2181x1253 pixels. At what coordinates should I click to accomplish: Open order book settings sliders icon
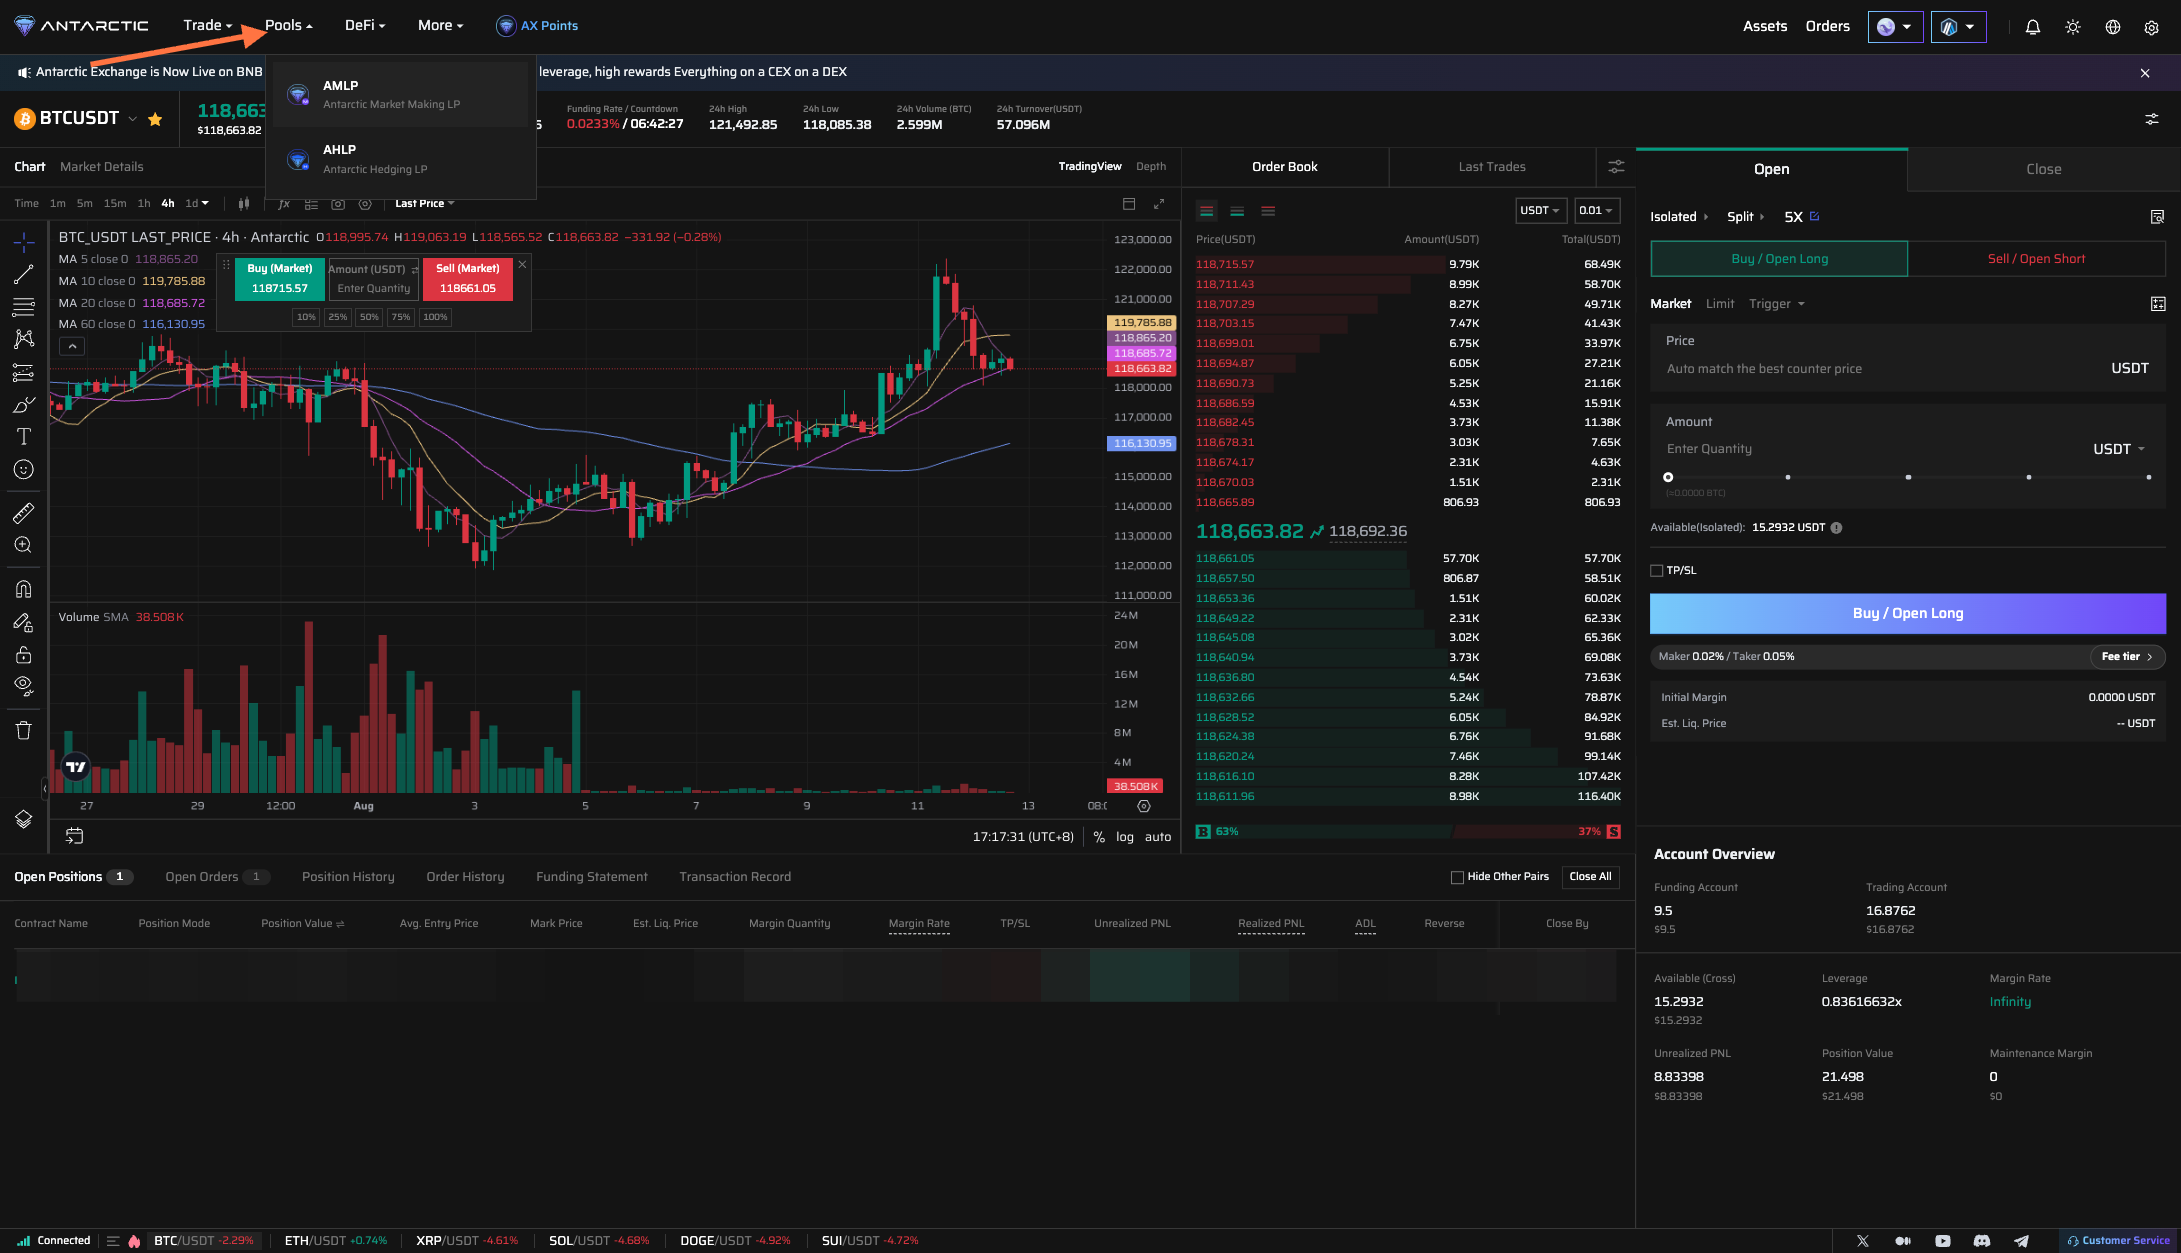click(1616, 167)
